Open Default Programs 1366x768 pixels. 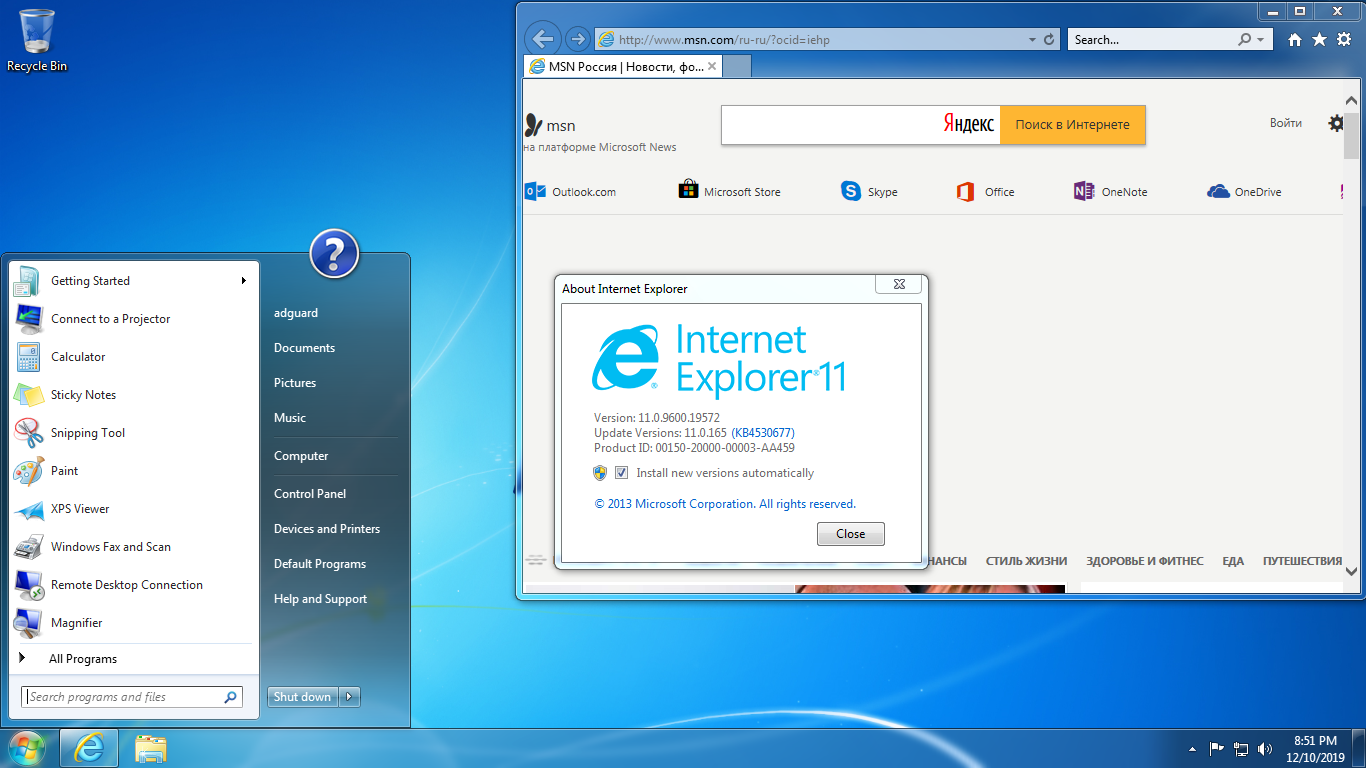[320, 564]
